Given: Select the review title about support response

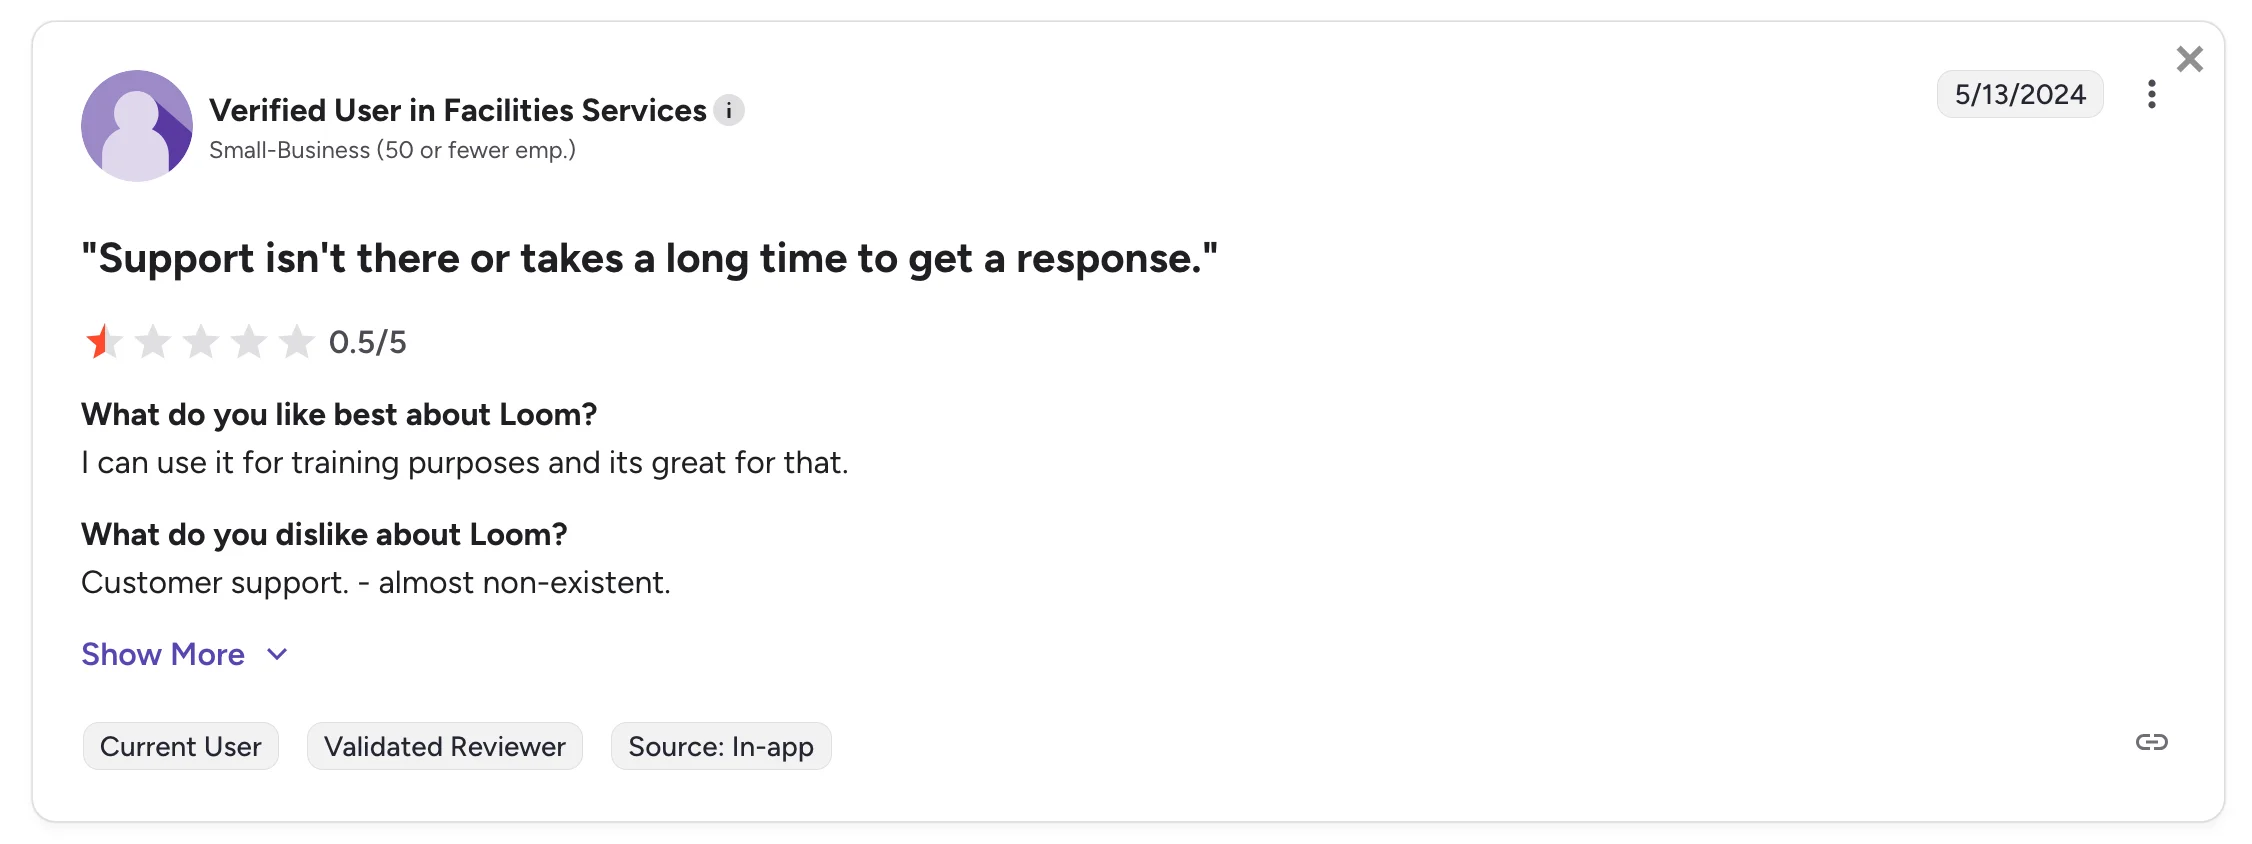Looking at the screenshot, I should (650, 258).
